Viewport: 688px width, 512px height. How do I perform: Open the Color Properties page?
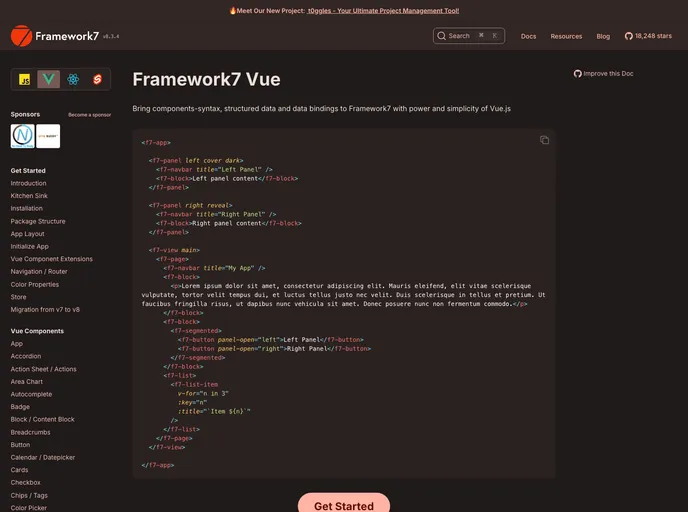35,285
